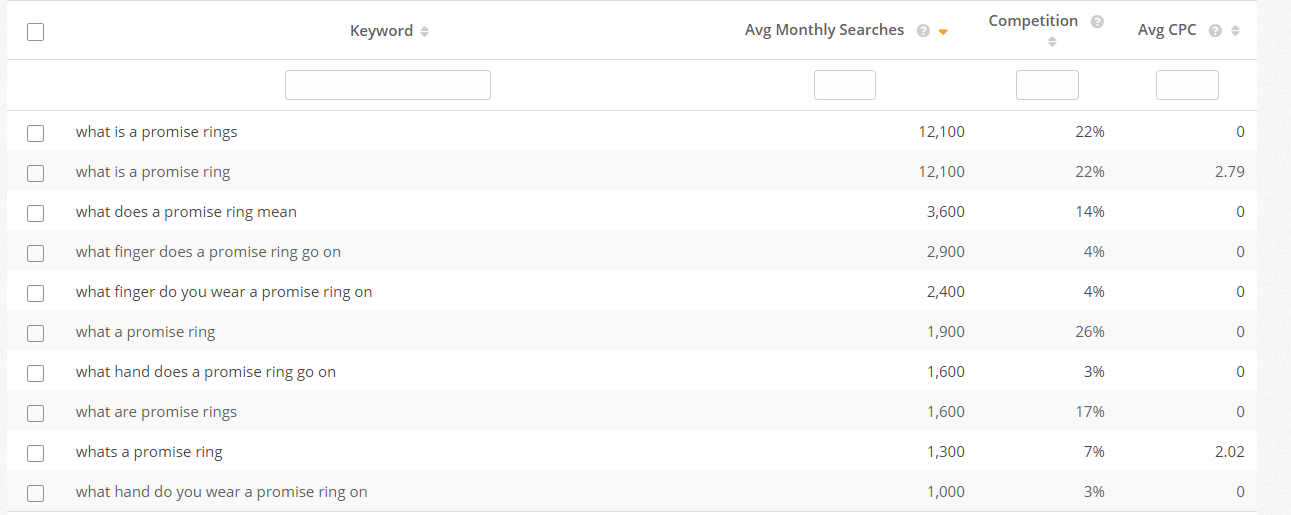
Task: Click the Avg Monthly Searches filter box
Action: 845,85
